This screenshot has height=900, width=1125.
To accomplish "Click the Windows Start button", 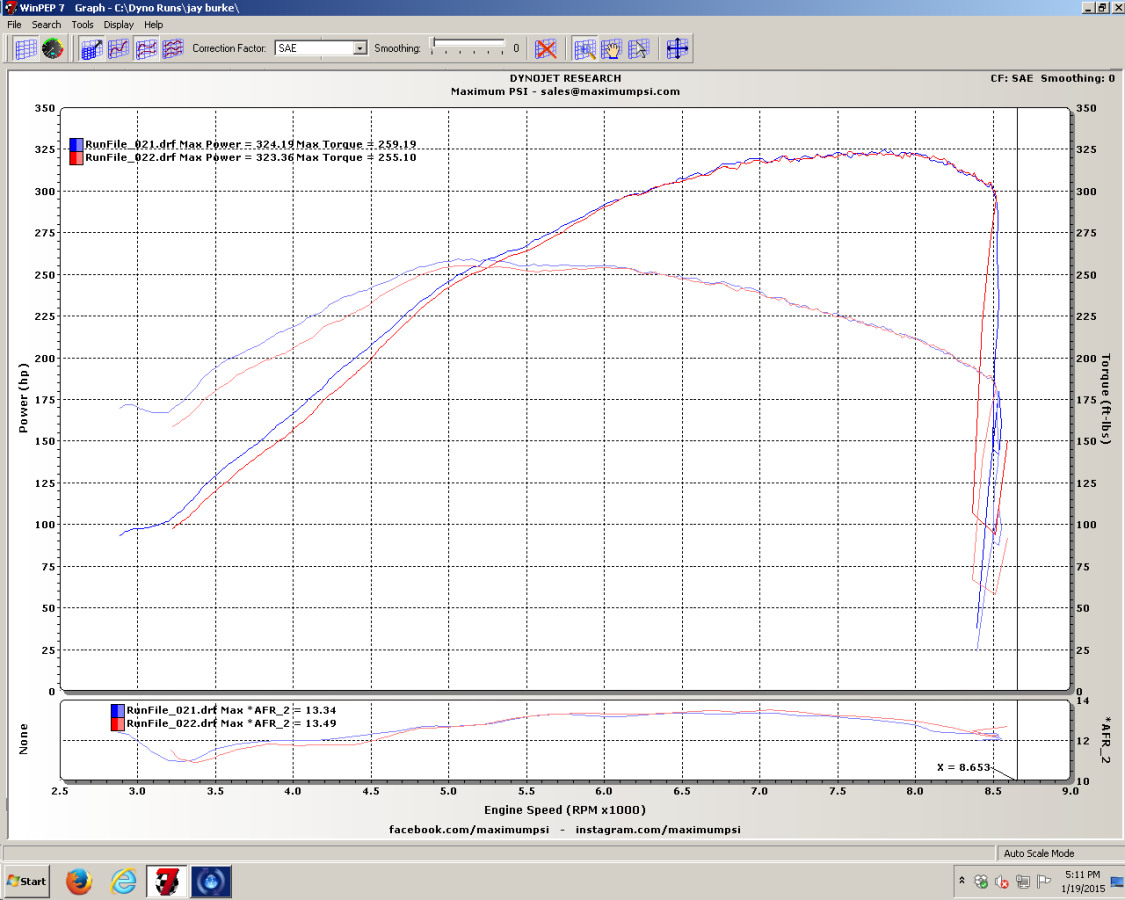I will (x=27, y=881).
